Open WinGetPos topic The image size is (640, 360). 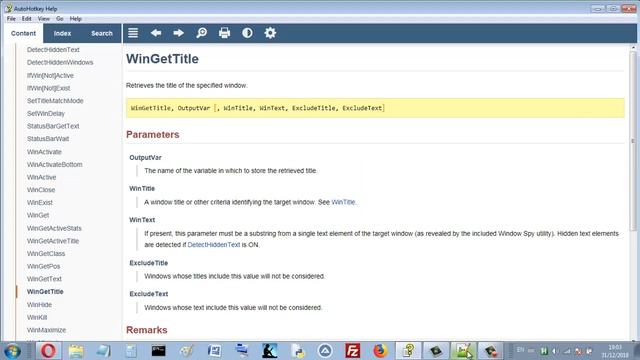coord(43,266)
